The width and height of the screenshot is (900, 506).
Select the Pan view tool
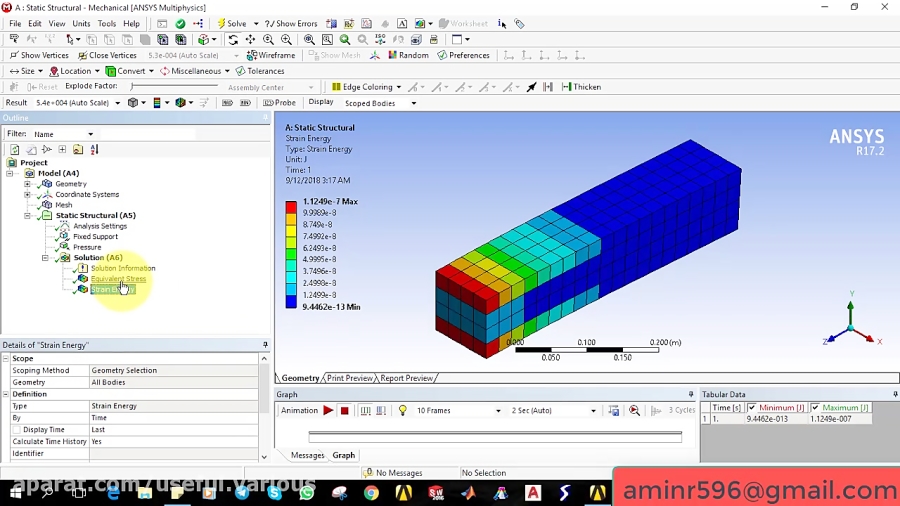250,40
